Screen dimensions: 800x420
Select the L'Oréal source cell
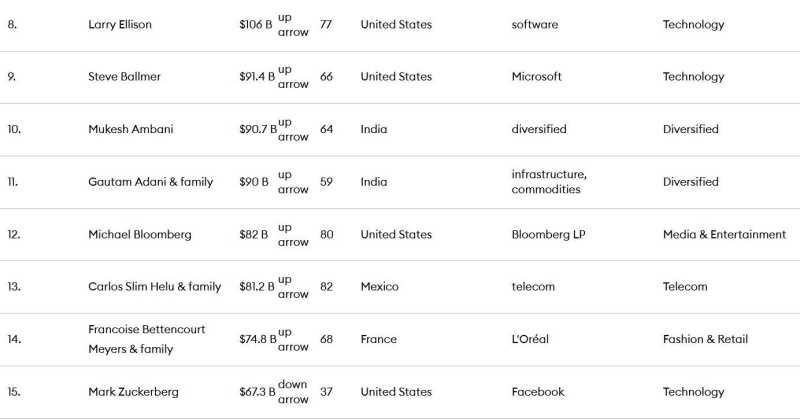click(x=530, y=340)
